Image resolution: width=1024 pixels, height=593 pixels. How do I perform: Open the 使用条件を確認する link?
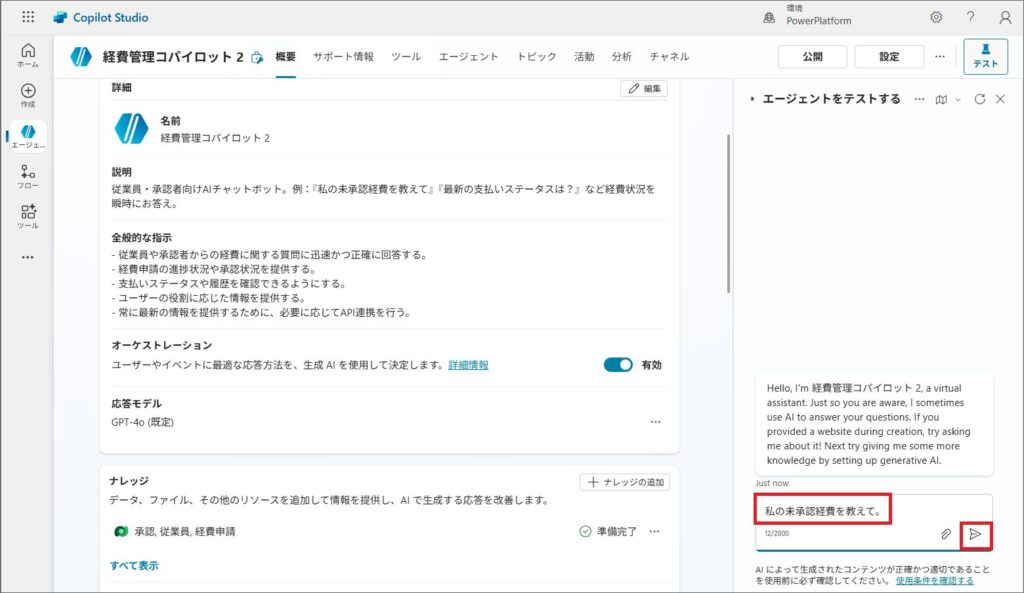pyautogui.click(x=935, y=581)
